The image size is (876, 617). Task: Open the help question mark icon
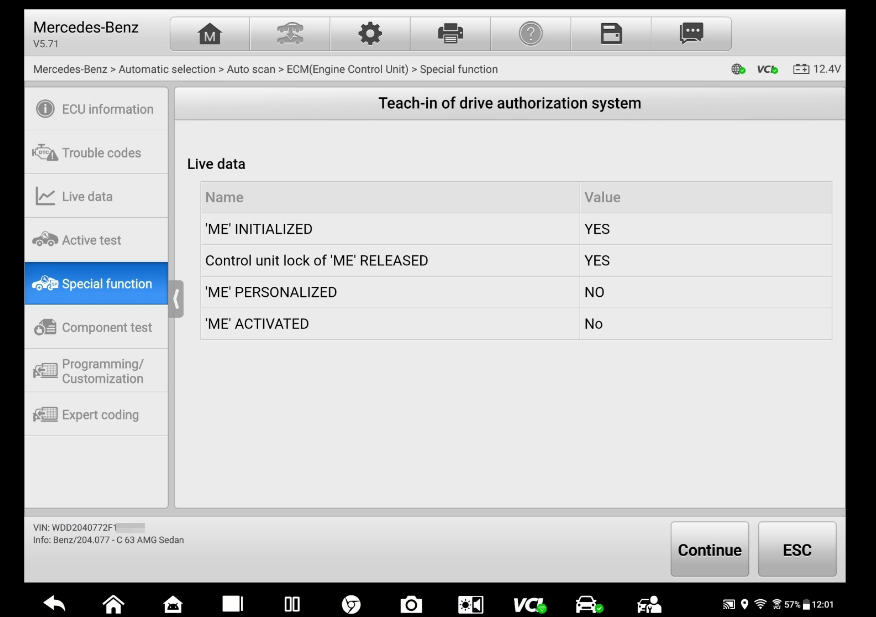[x=531, y=34]
